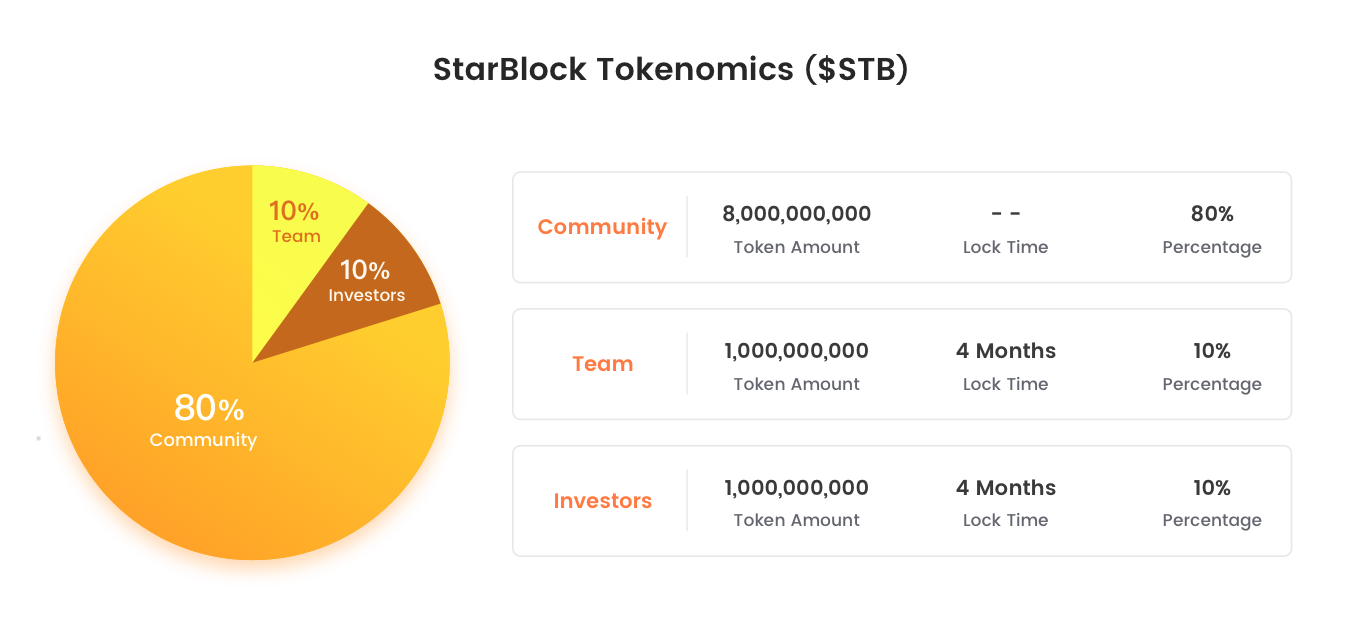Click the Team row's 4 Months value
This screenshot has width=1348, height=623.
click(x=1005, y=351)
